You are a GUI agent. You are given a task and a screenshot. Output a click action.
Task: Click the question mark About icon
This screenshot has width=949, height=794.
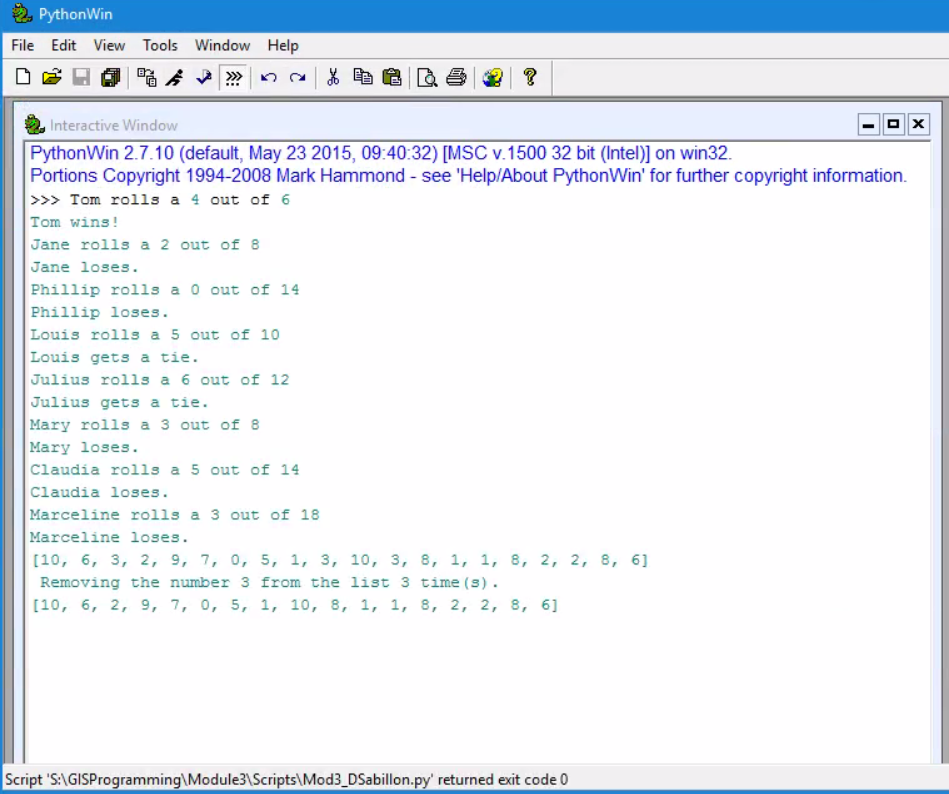pos(530,77)
